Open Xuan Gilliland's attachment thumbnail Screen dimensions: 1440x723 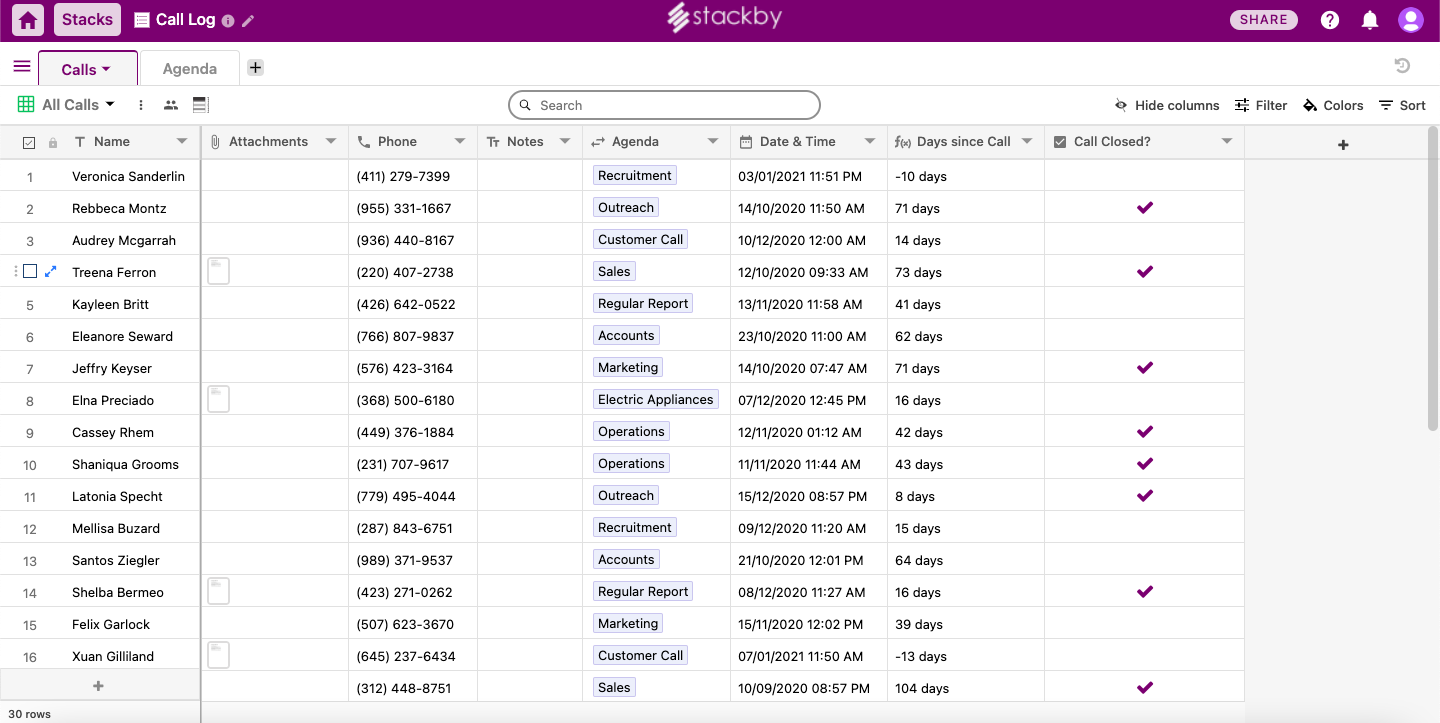pyautogui.click(x=218, y=655)
